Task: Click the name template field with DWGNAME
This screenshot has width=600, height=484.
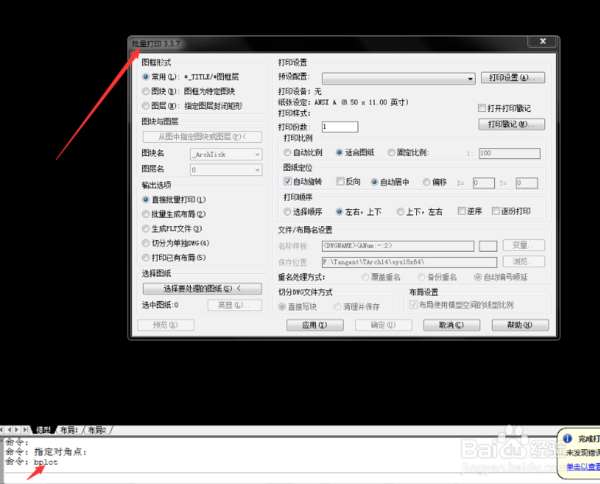Action: tap(398, 246)
